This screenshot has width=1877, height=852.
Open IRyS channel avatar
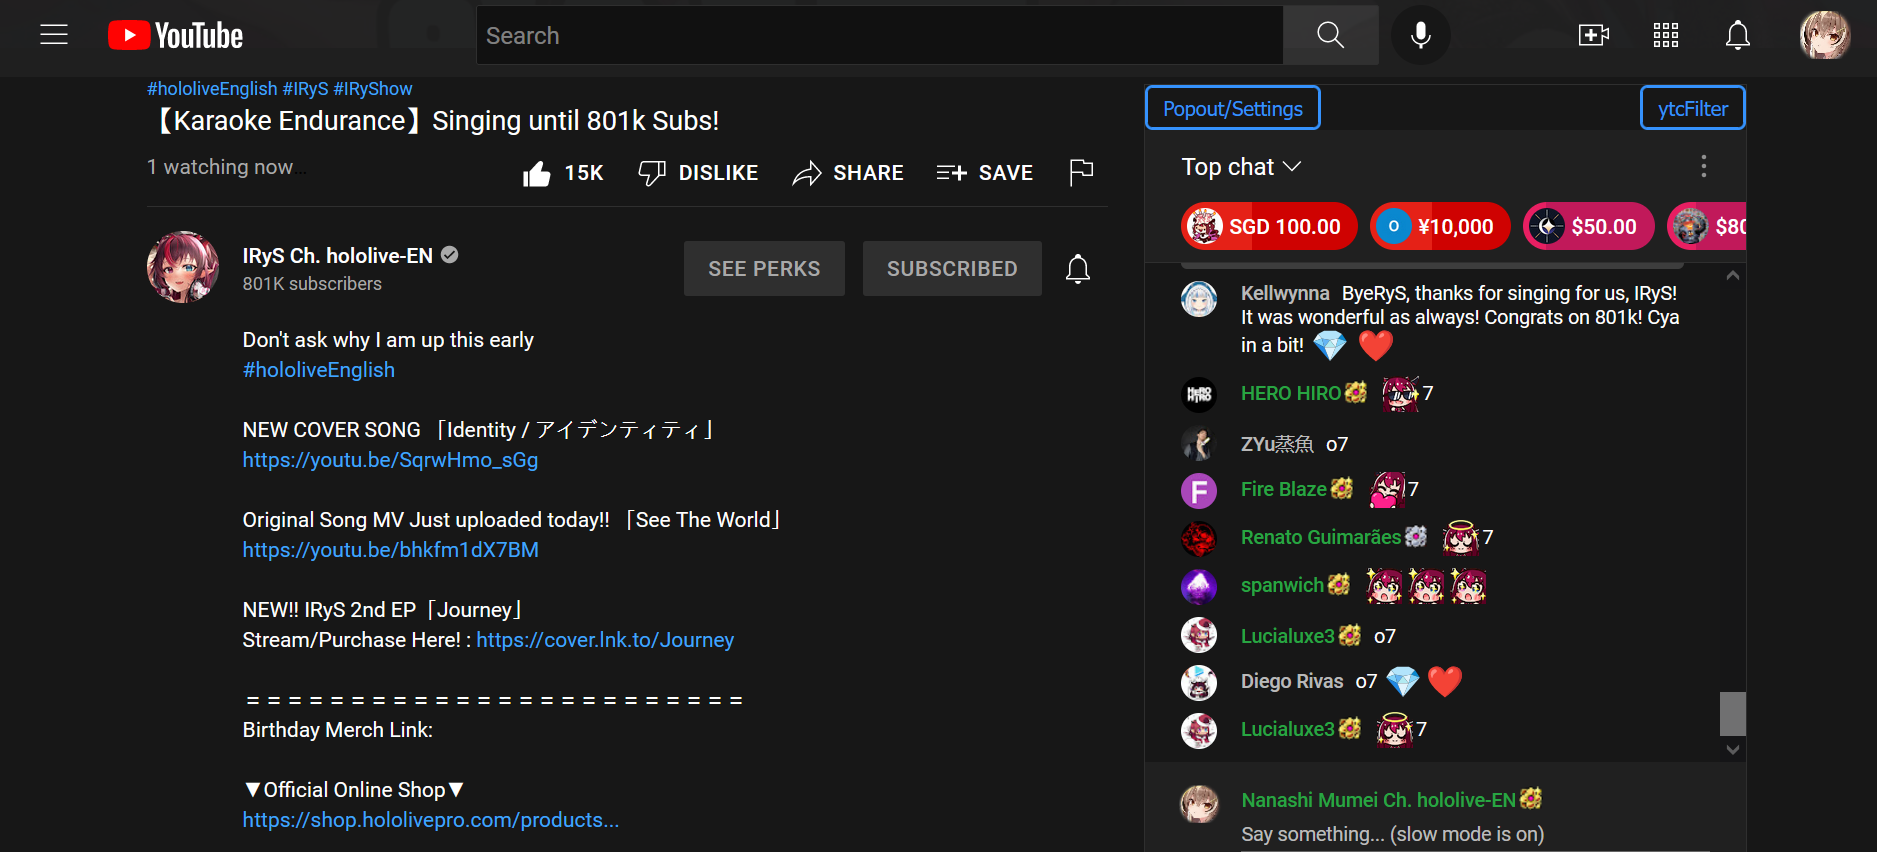point(183,267)
